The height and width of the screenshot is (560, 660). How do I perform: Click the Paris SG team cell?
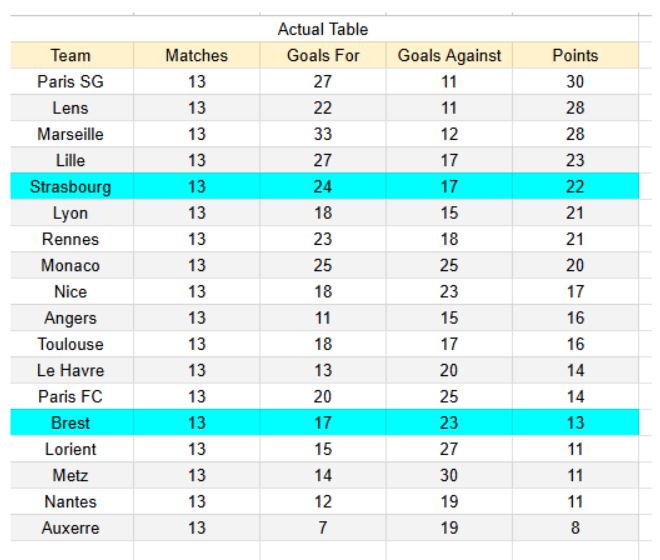click(70, 82)
